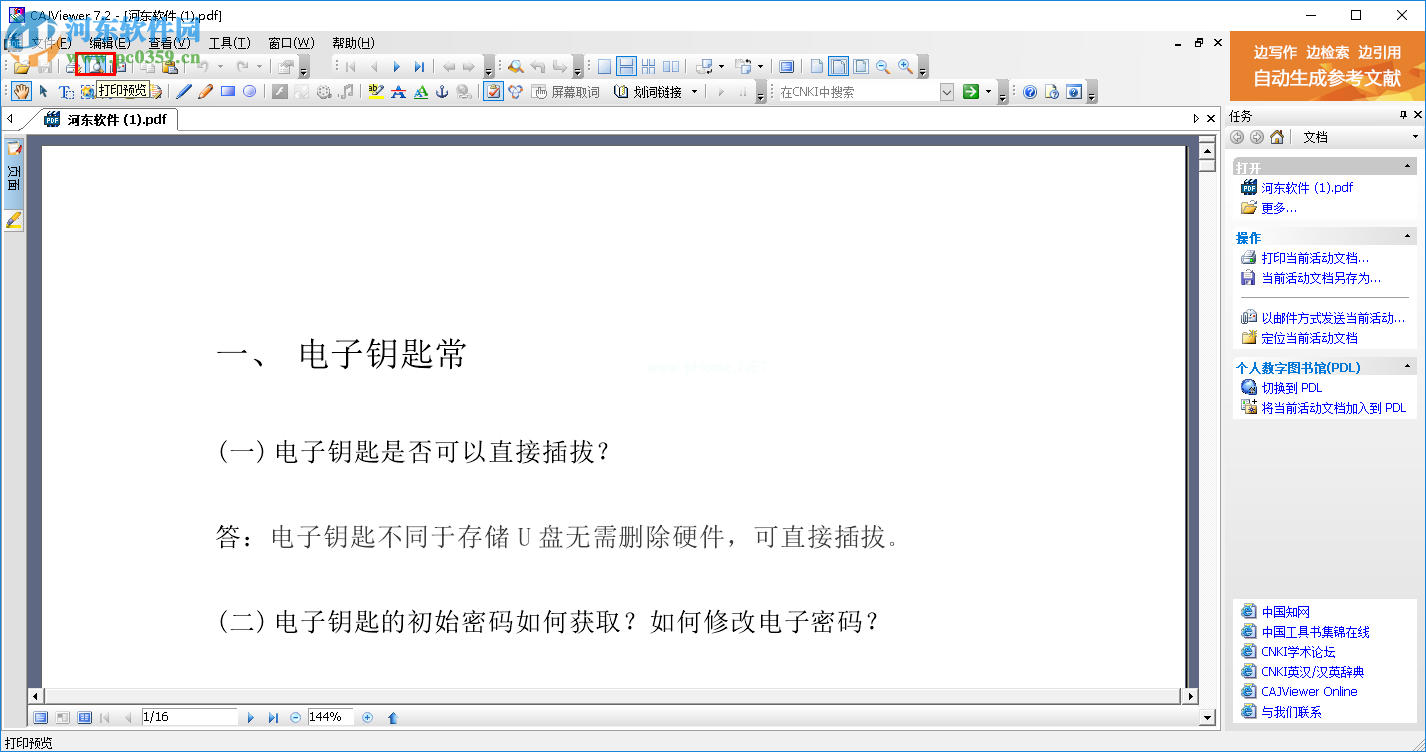This screenshot has height=752, width=1426.
Task: Open the CNKI学术论坛 link
Action: [1298, 652]
